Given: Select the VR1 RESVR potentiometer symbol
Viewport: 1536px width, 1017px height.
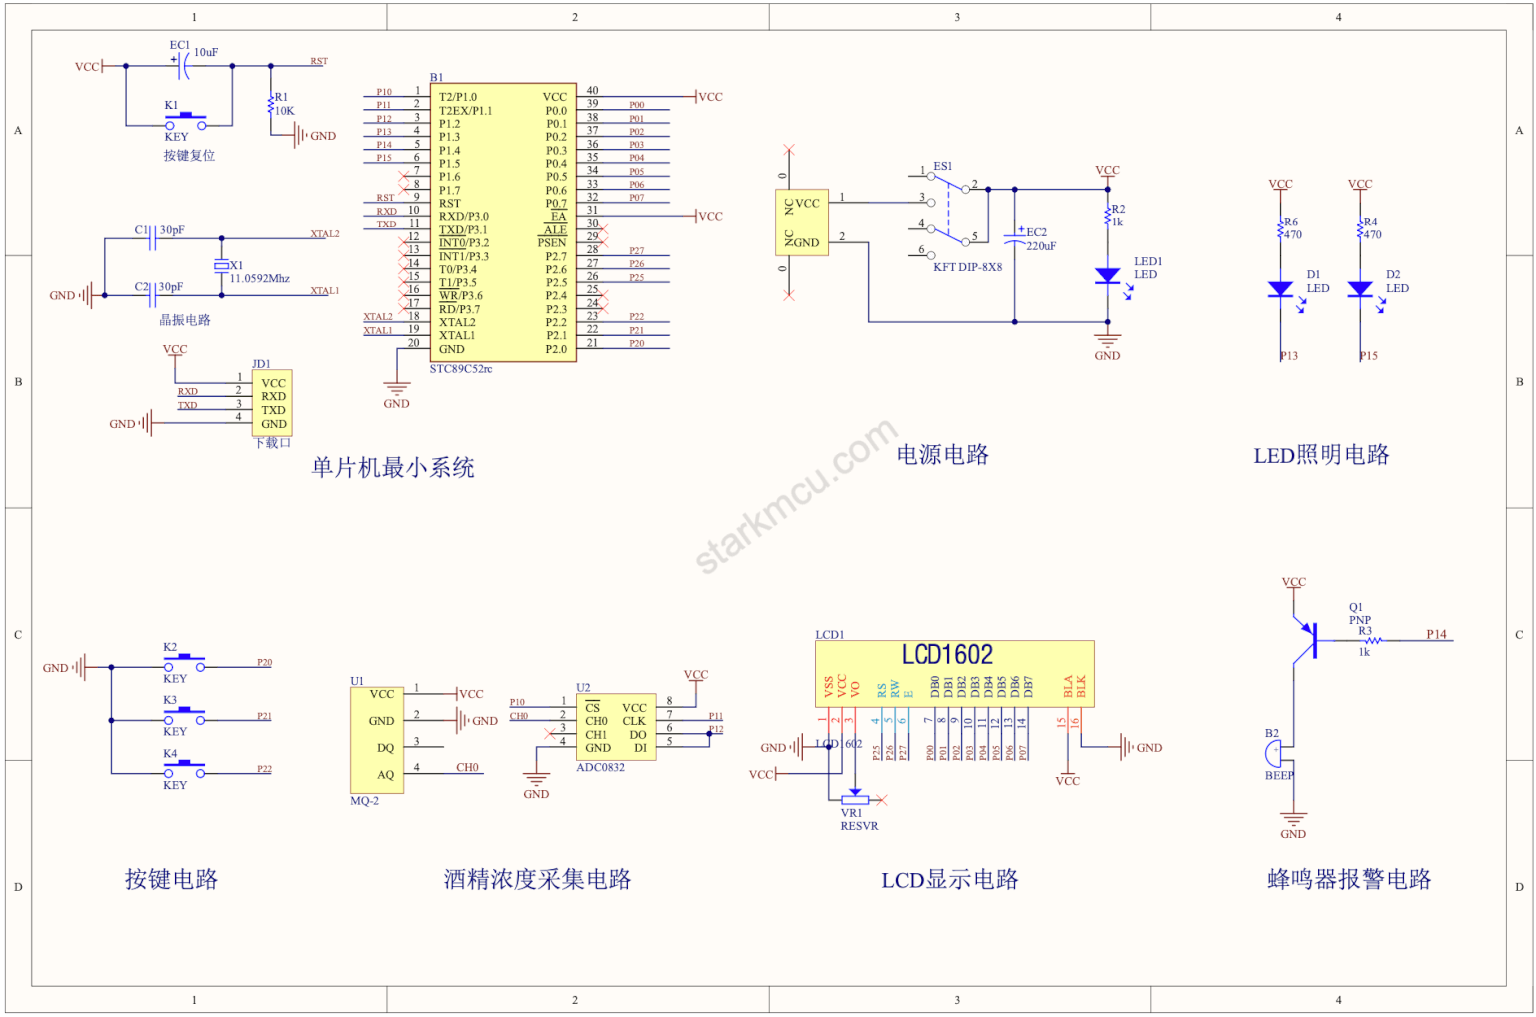Looking at the screenshot, I should click(855, 799).
